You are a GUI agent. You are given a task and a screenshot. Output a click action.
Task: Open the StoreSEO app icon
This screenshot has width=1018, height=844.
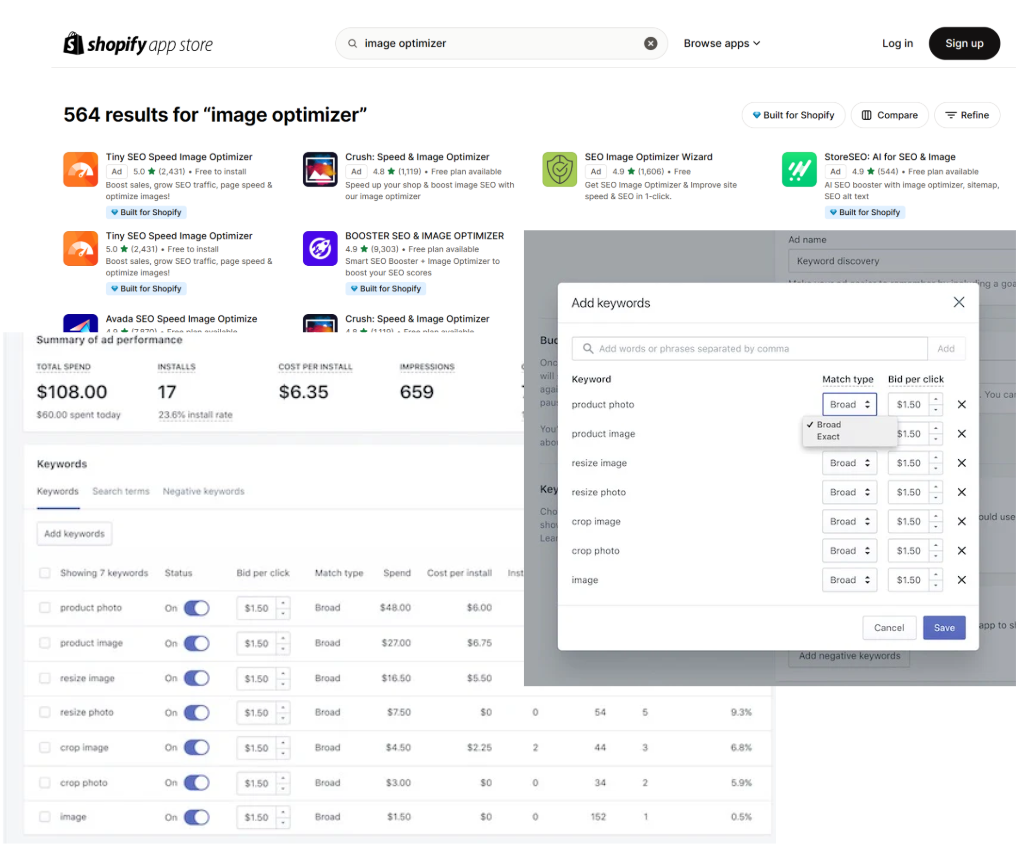coord(799,170)
